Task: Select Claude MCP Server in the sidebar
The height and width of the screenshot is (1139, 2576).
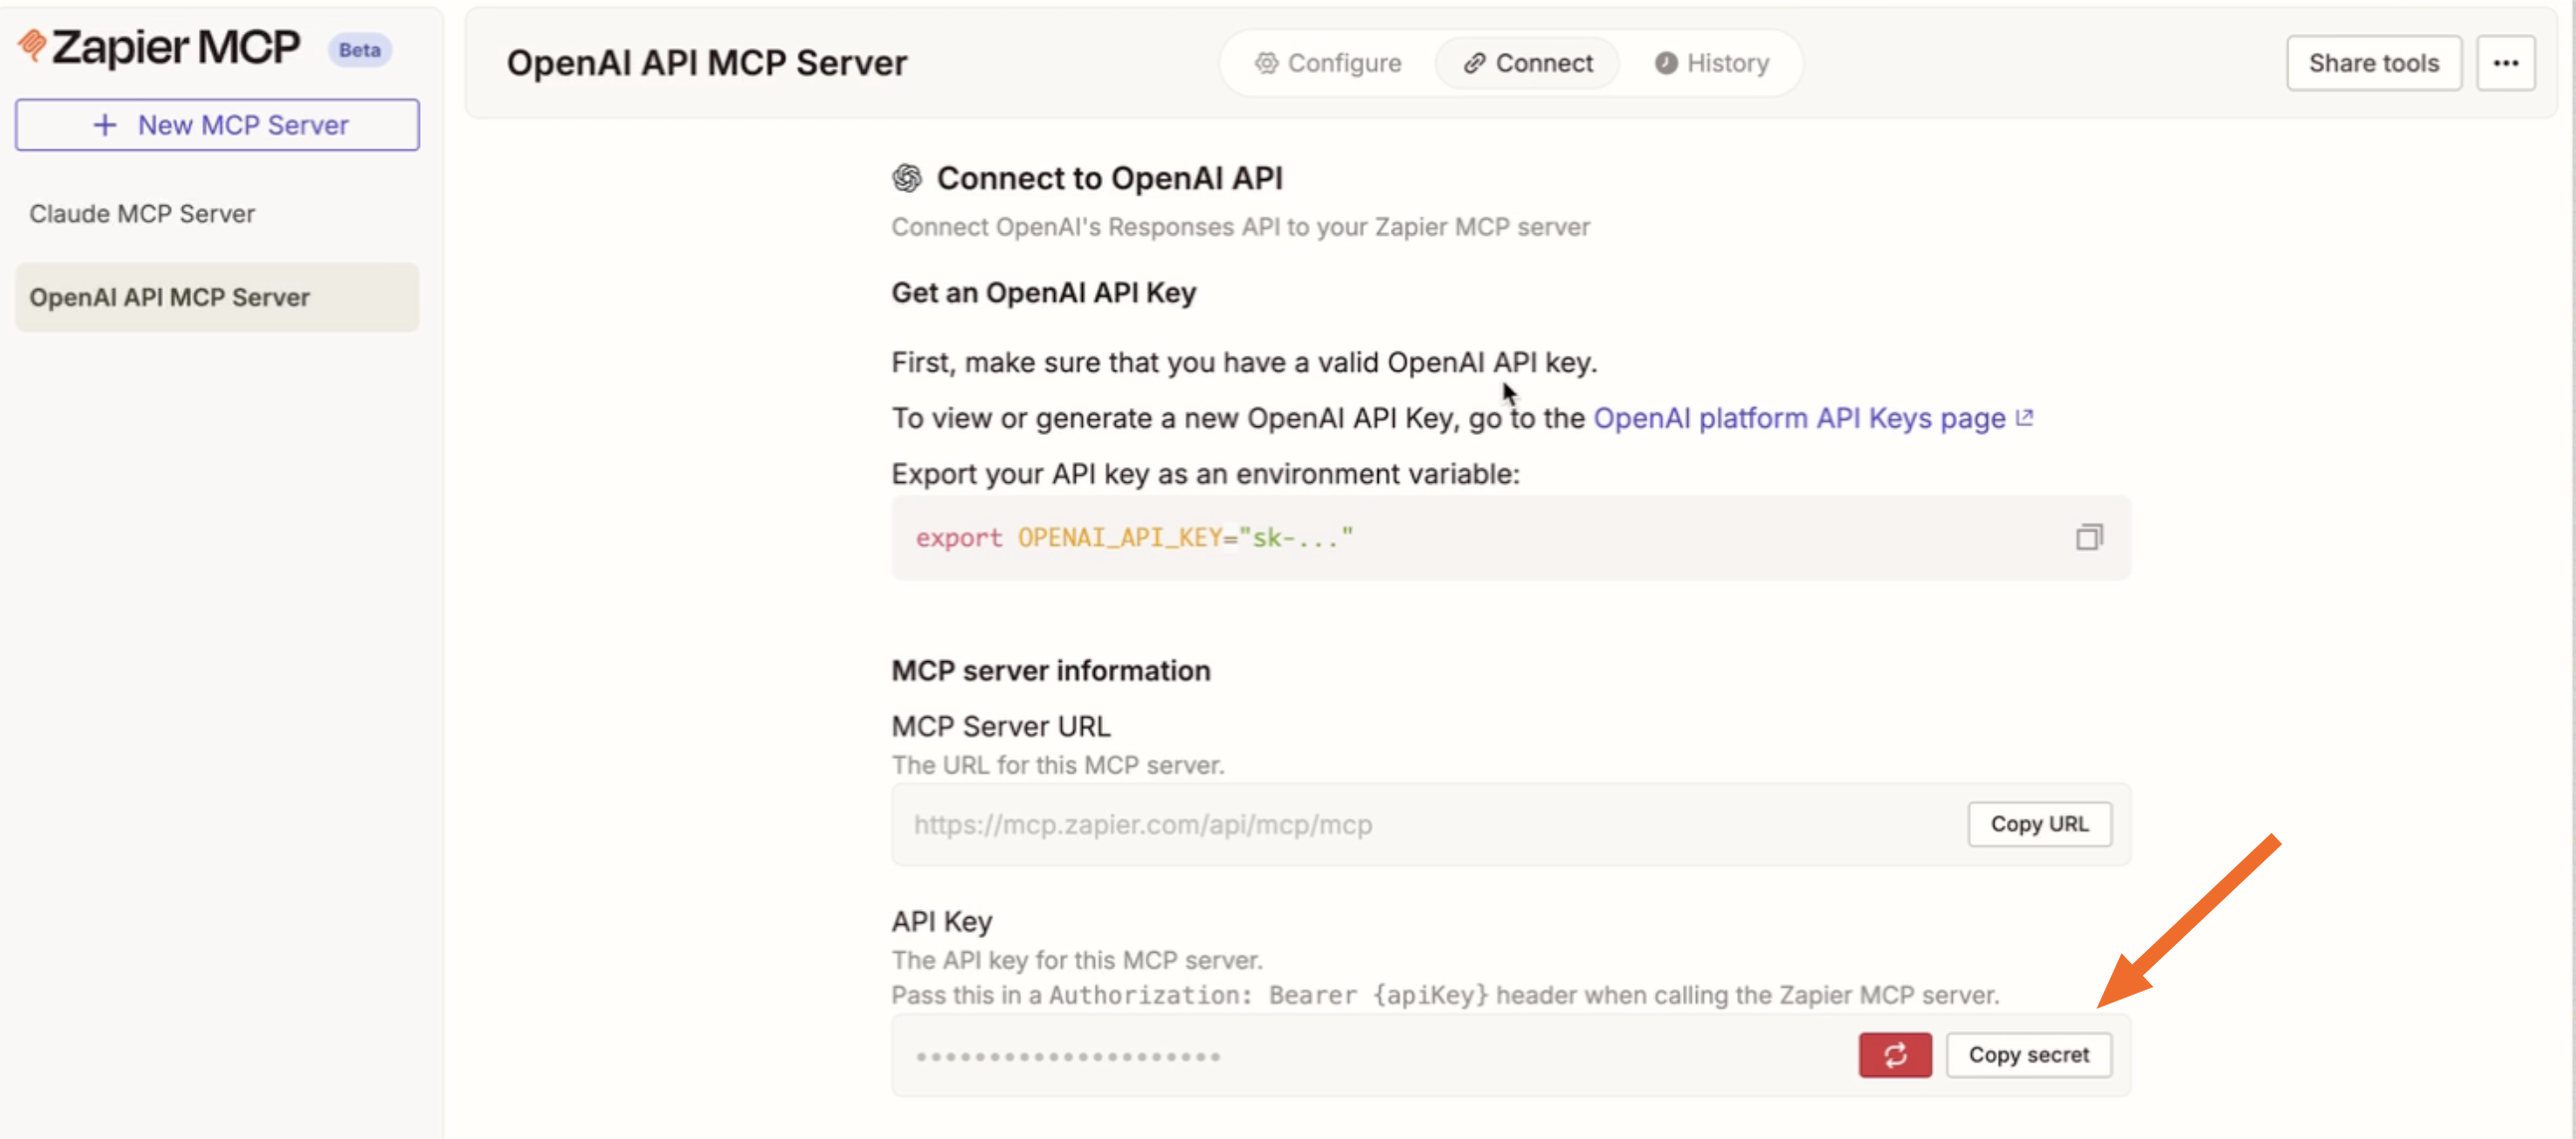Action: pos(142,214)
